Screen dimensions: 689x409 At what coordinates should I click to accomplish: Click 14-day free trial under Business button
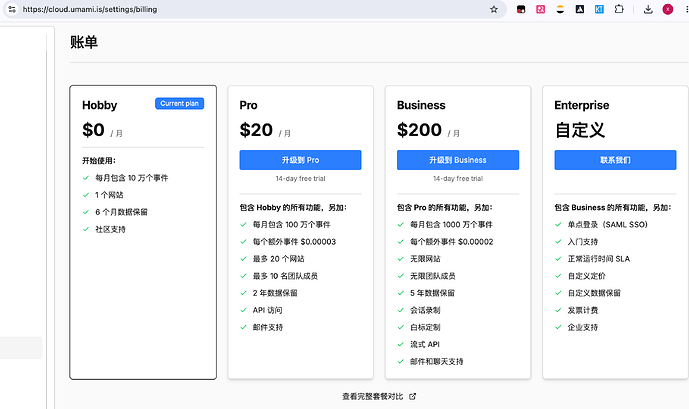pos(458,179)
